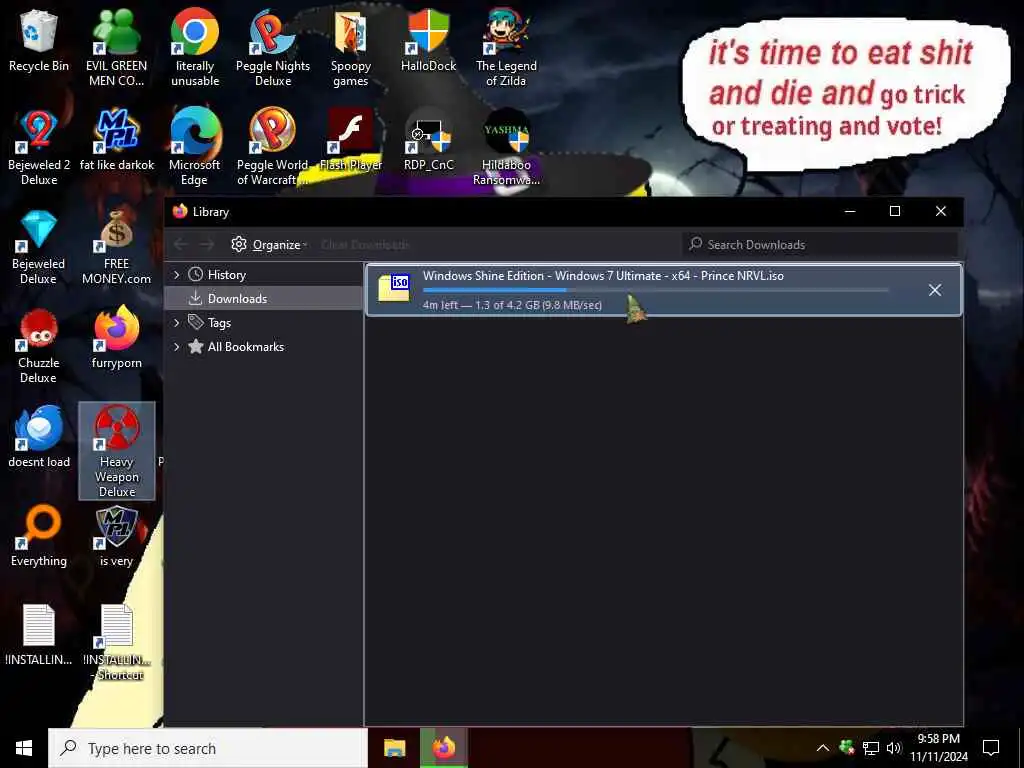The width and height of the screenshot is (1024, 768).
Task: Expand the All Bookmarks tree node
Action: [x=176, y=347]
